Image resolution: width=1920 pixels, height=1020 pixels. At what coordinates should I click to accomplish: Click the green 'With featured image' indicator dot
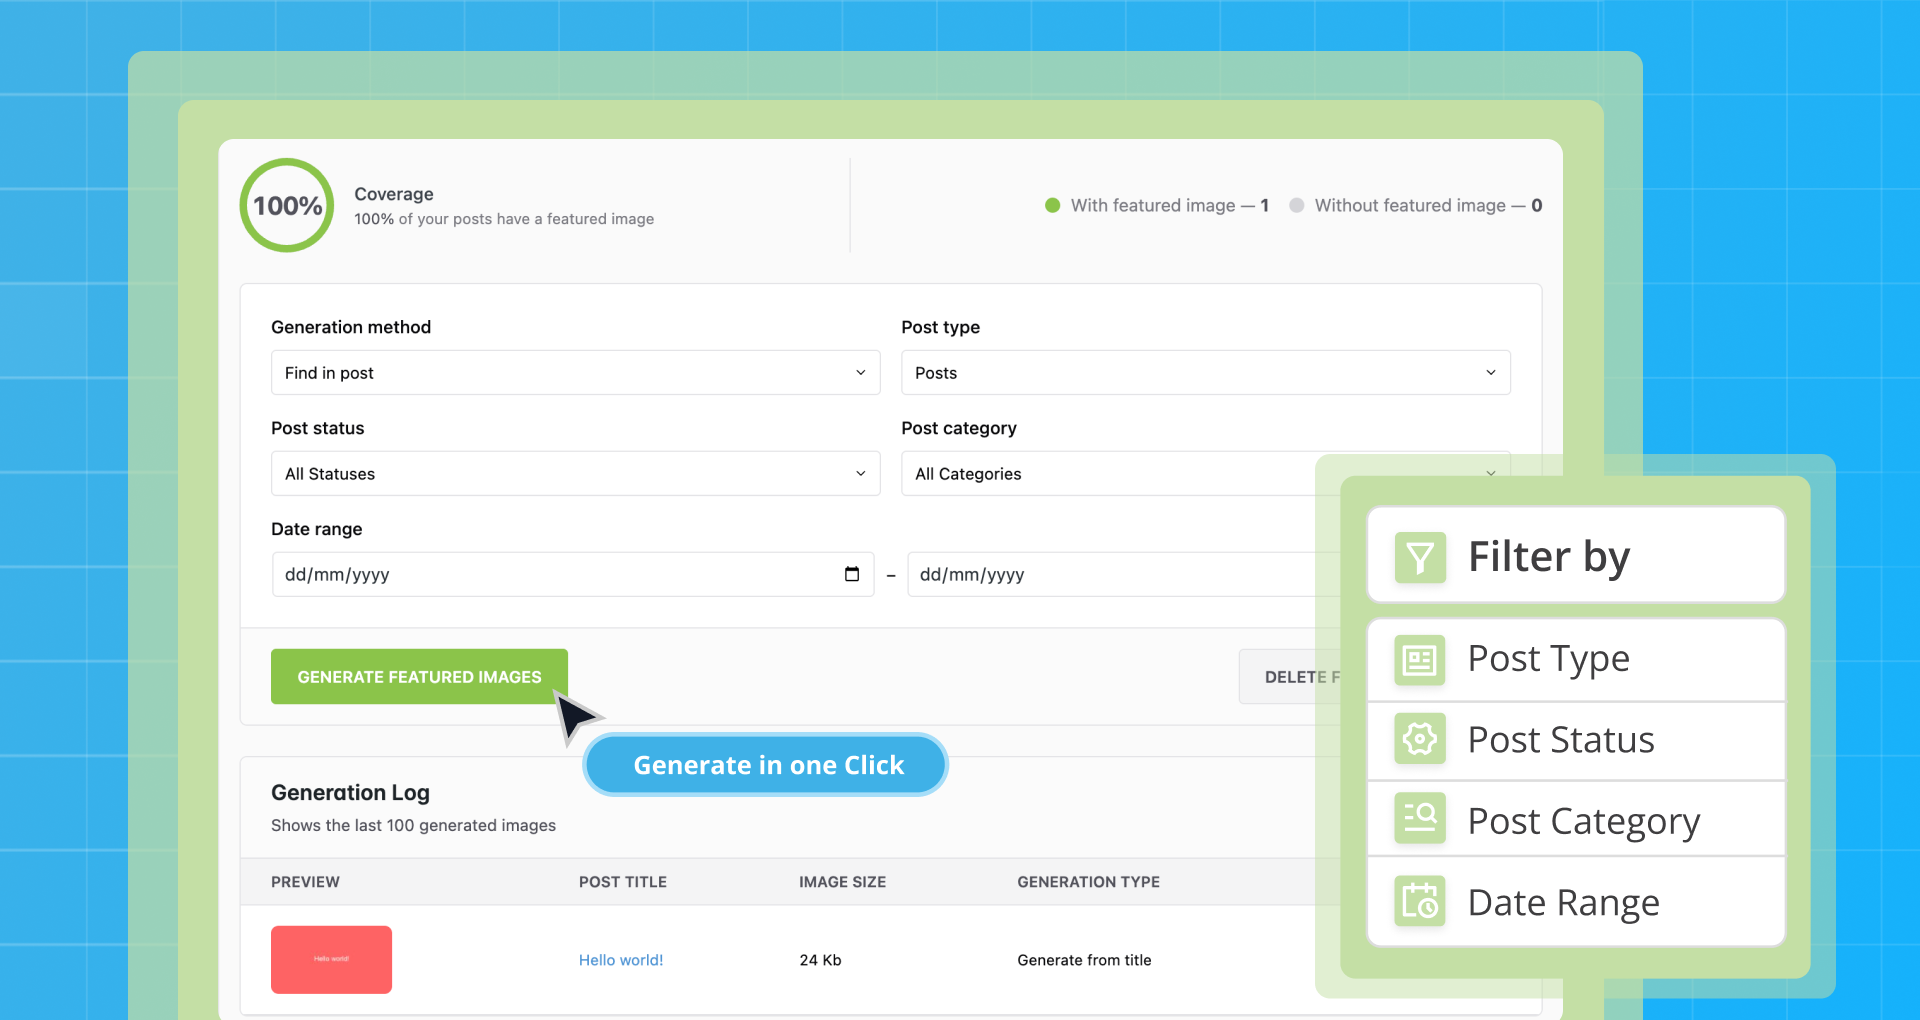click(1052, 205)
